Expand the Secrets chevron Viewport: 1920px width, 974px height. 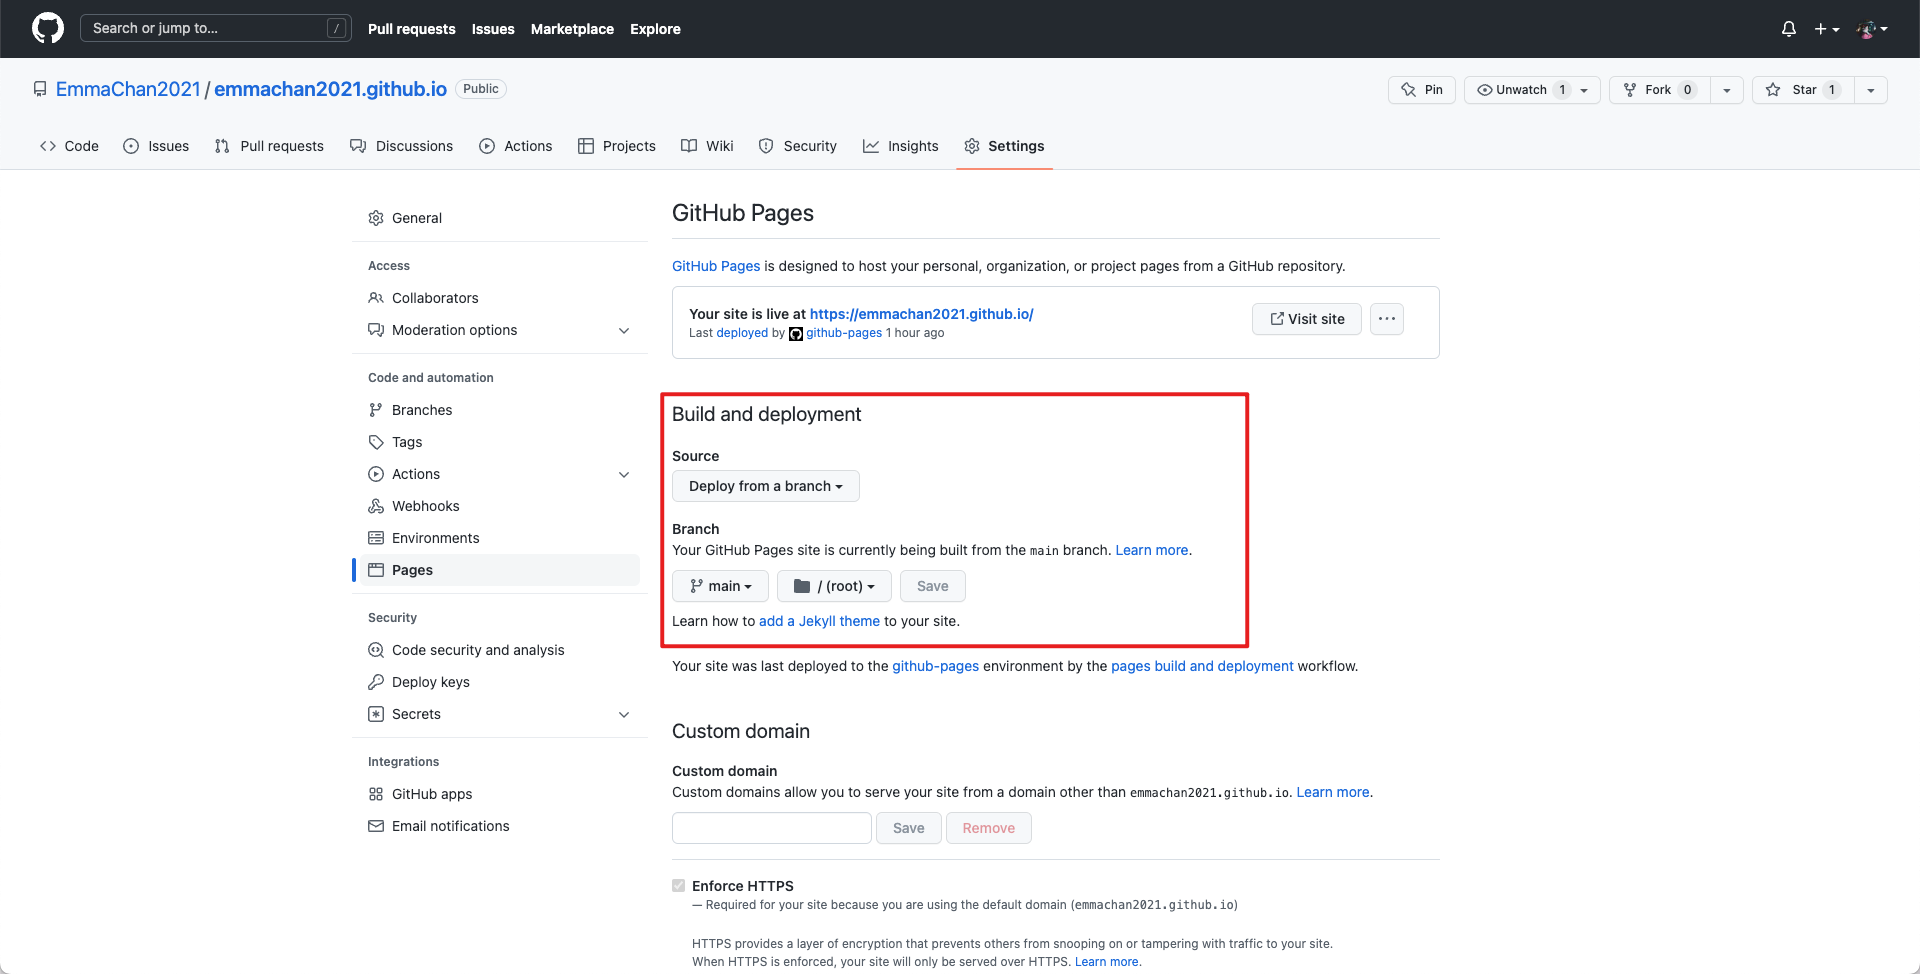point(624,714)
